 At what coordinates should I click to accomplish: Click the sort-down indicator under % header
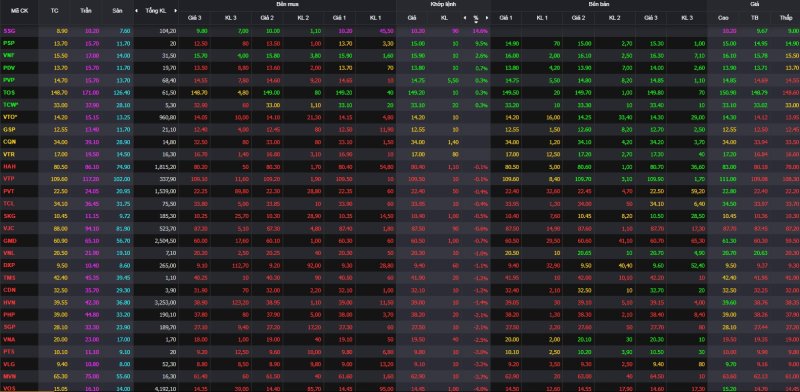click(x=476, y=22)
